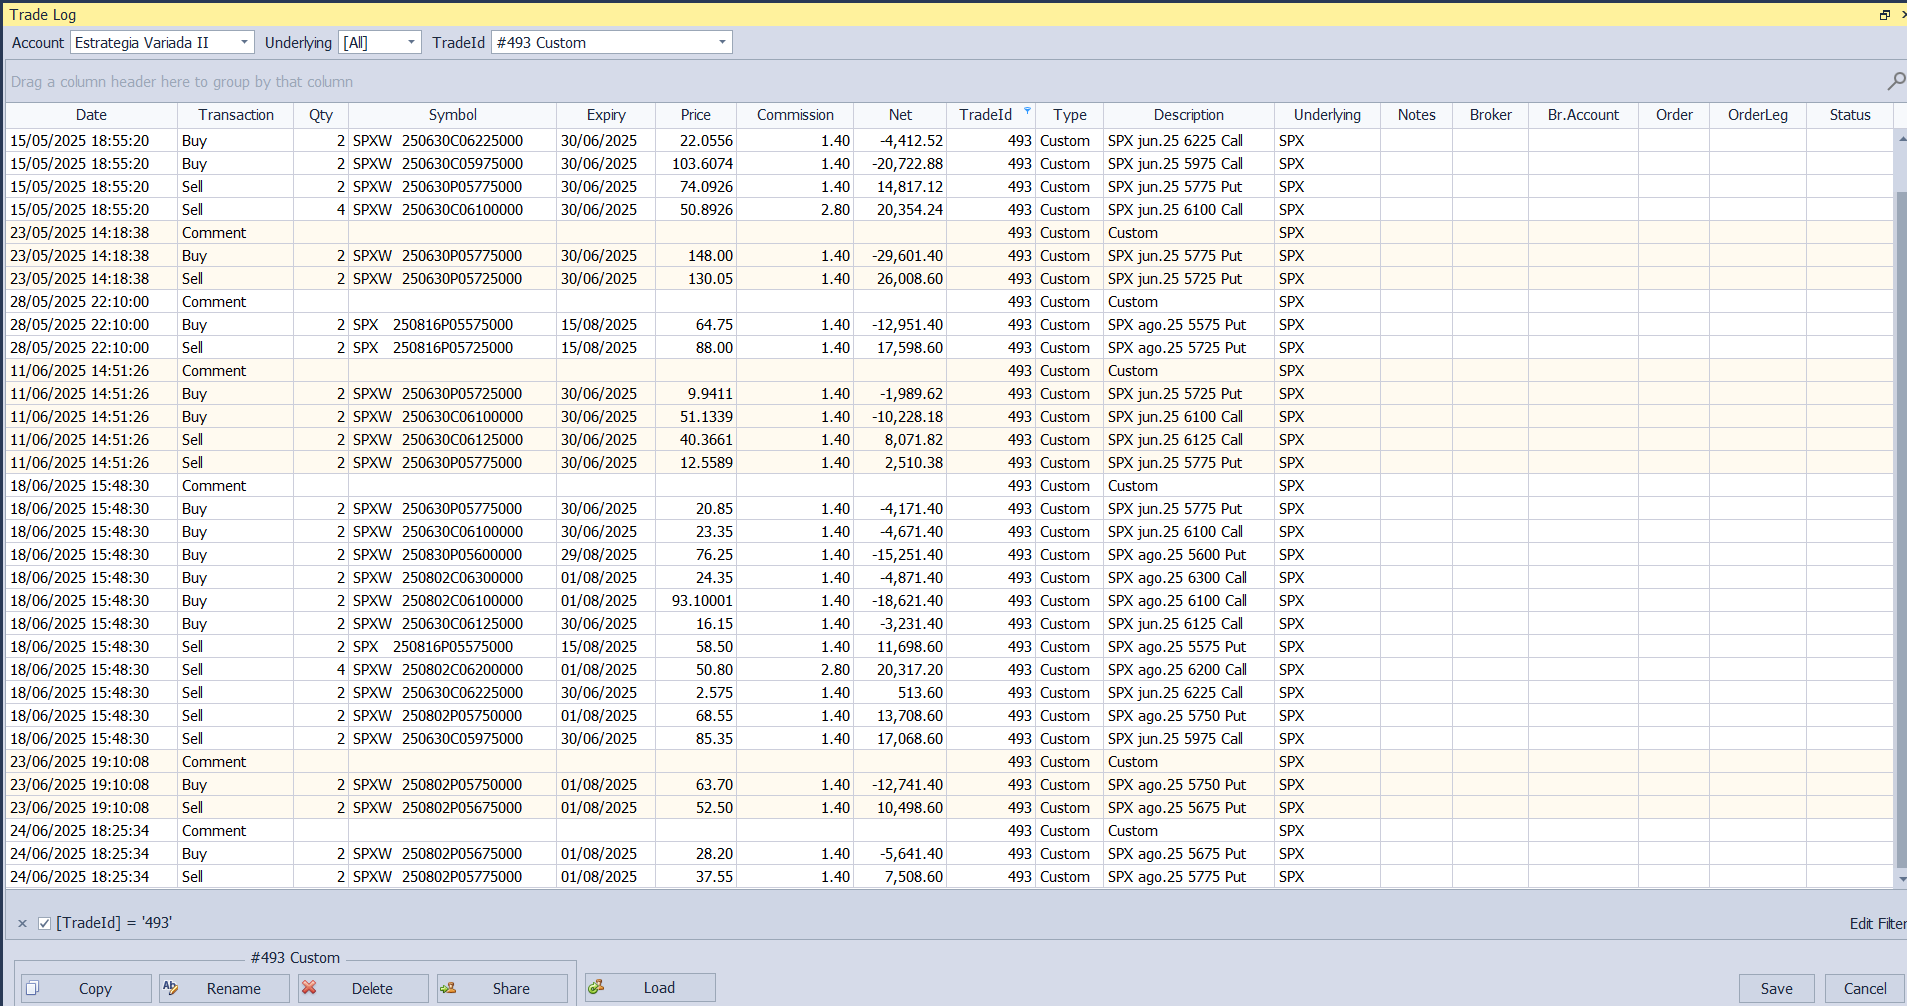Sort by the Date column header
This screenshot has height=1006, width=1907.
point(91,115)
